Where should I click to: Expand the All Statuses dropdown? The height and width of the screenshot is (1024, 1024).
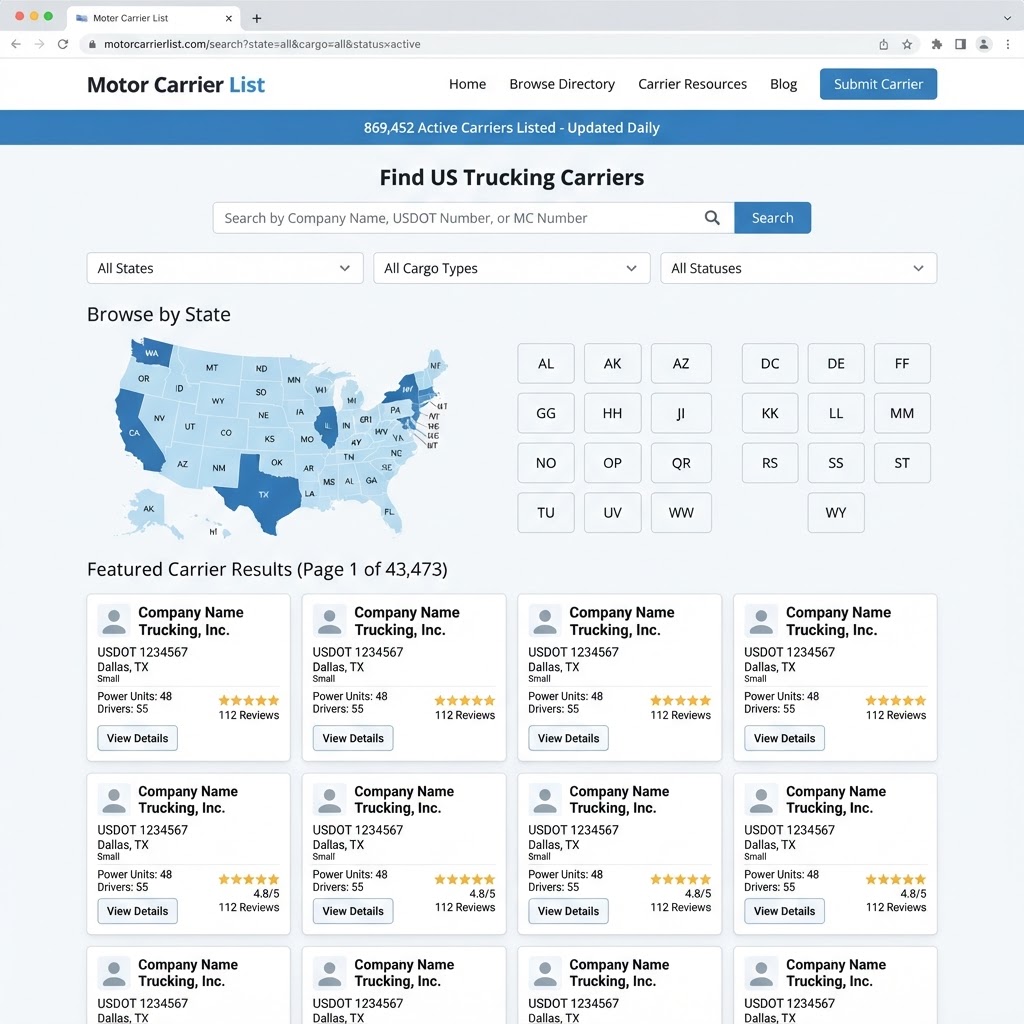coord(798,268)
